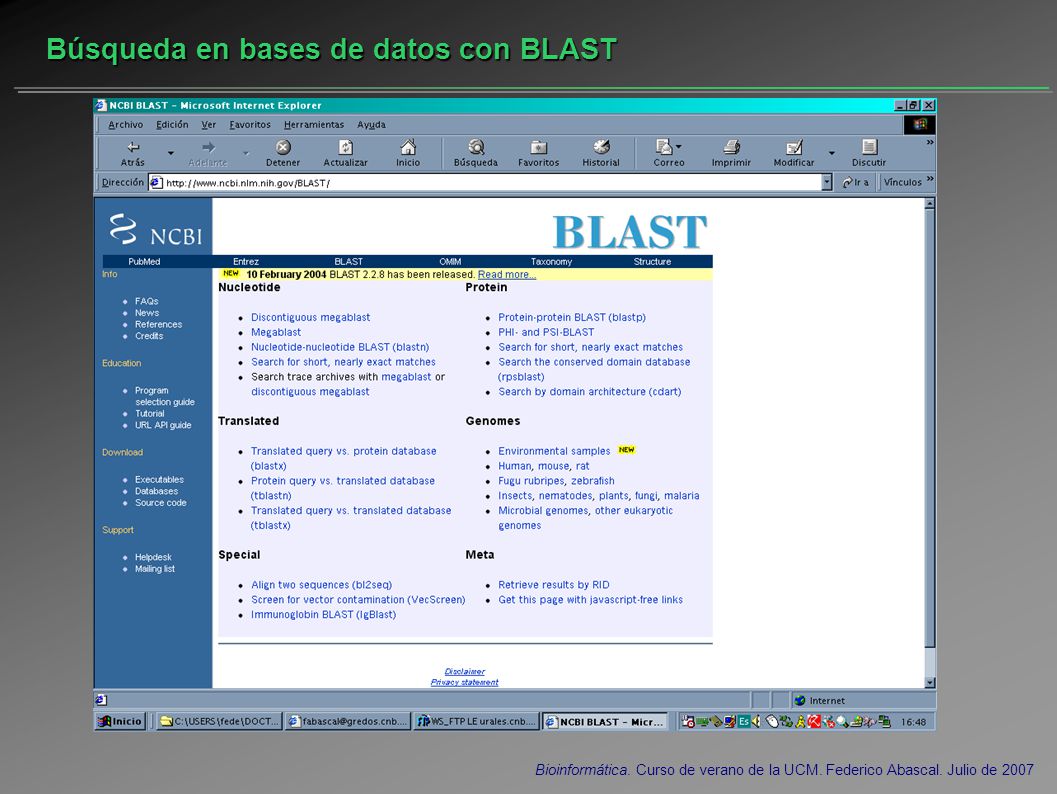Switch to the fabascal@gredos.cnb taskbar window

(347, 722)
